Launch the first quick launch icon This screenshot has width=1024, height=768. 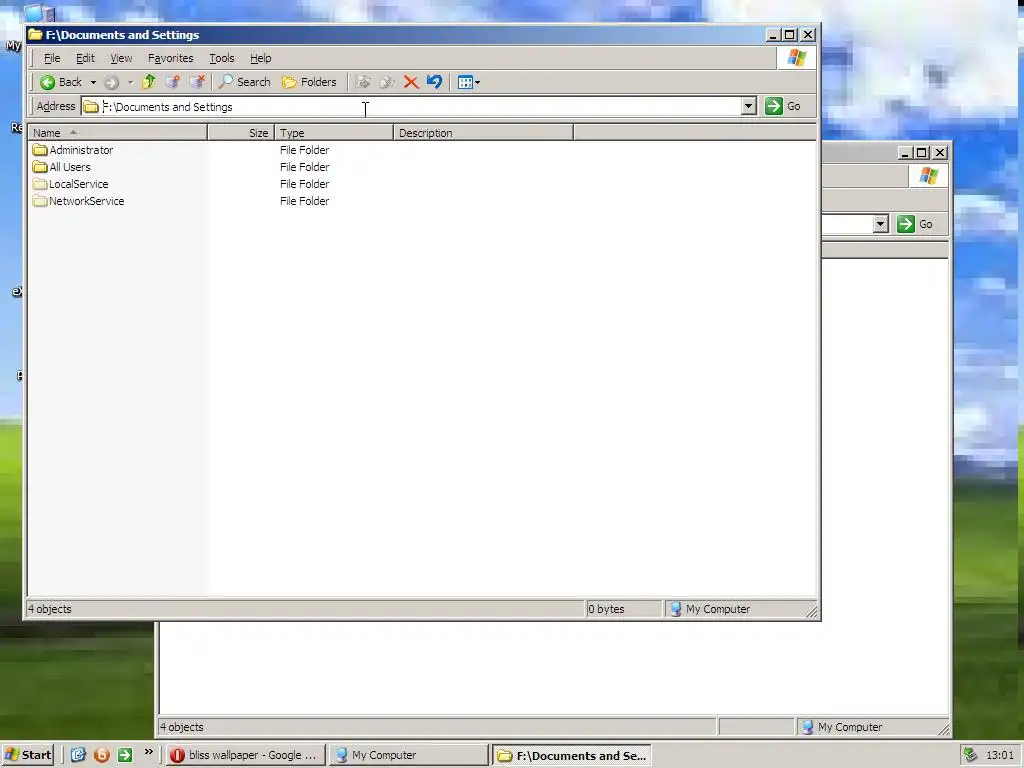coord(78,755)
